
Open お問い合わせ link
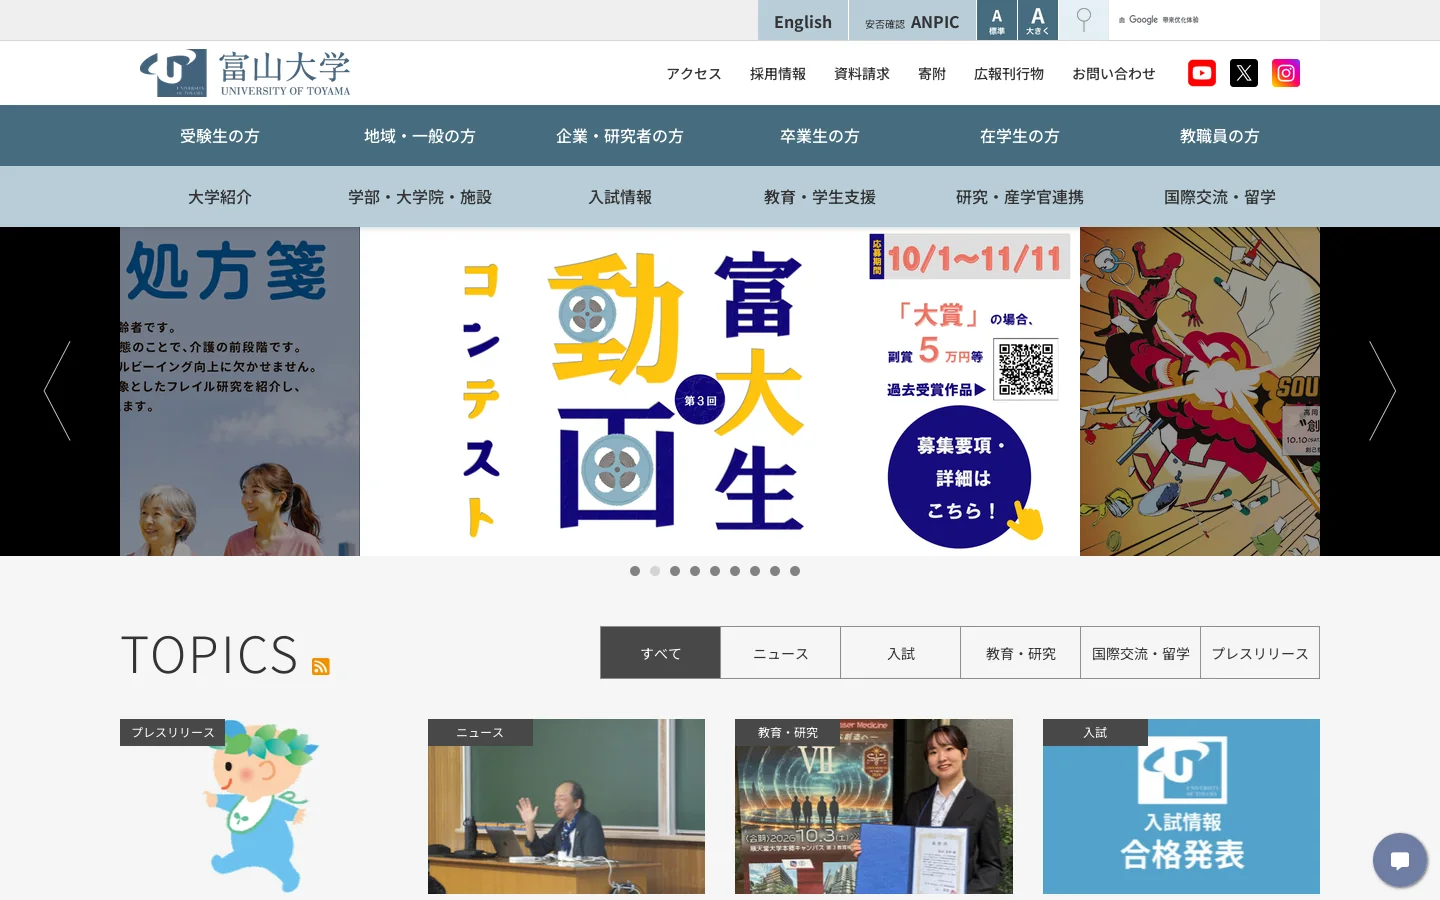pyautogui.click(x=1114, y=74)
